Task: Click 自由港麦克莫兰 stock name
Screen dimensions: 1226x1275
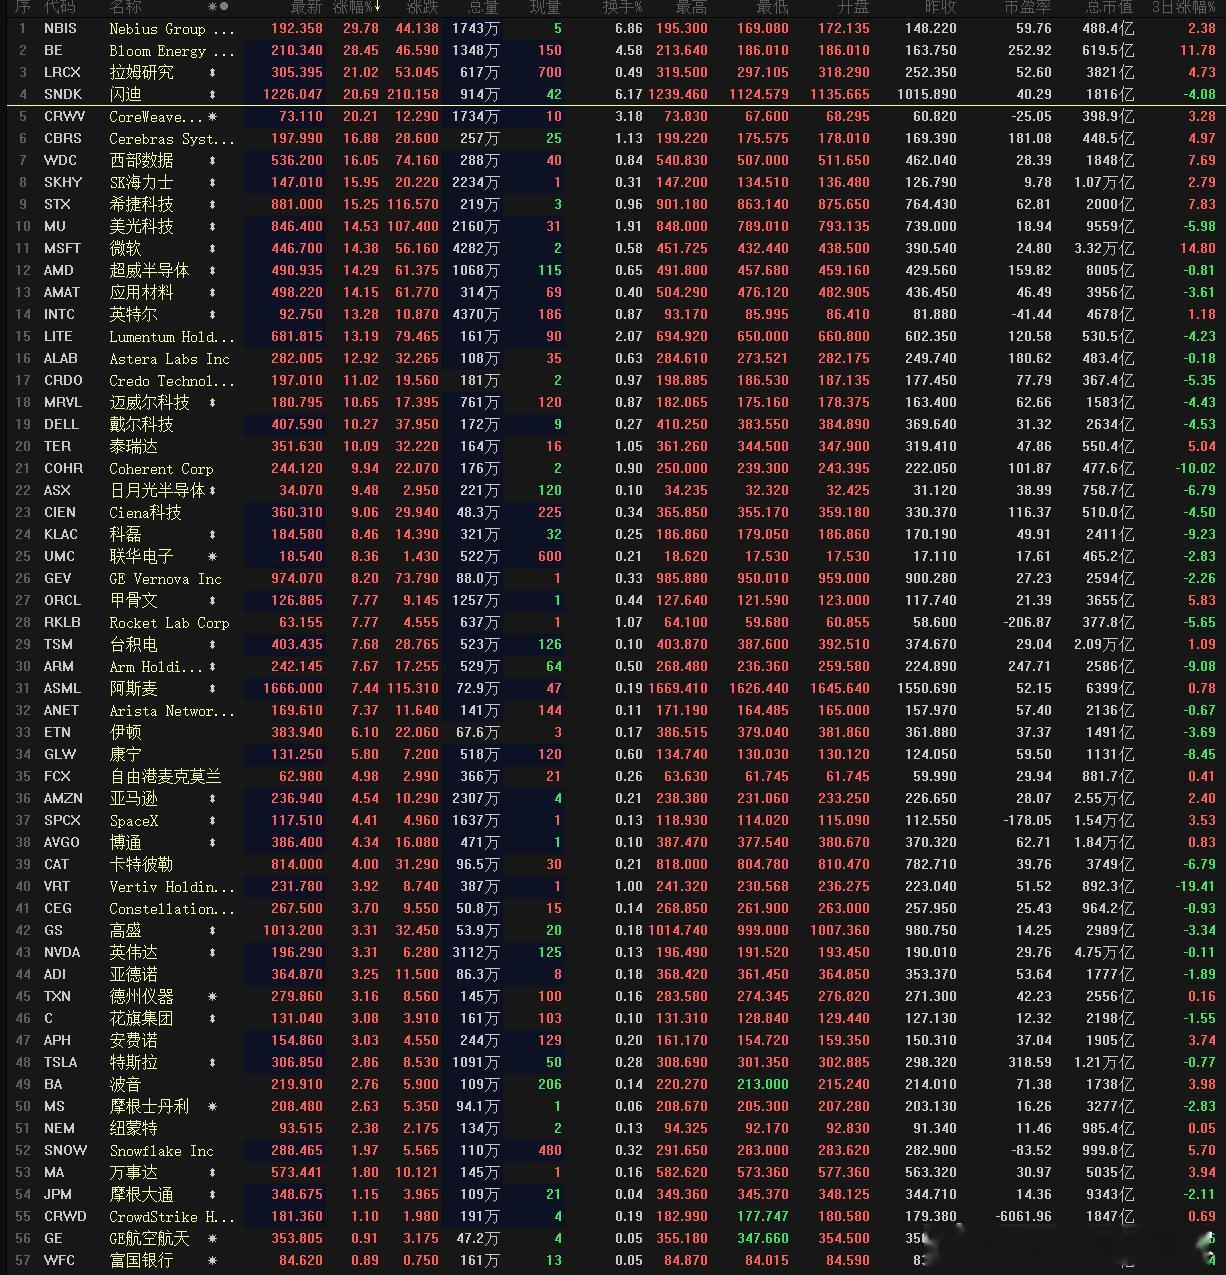Action: (165, 777)
